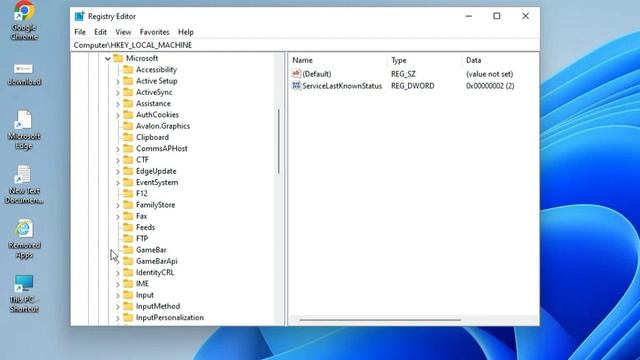The width and height of the screenshot is (640, 360).
Task: Click the Clipboard folder icon
Action: pos(128,137)
